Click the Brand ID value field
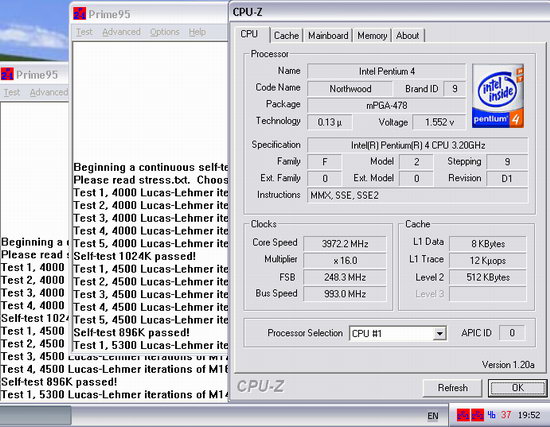This screenshot has width=550, height=427. point(455,89)
